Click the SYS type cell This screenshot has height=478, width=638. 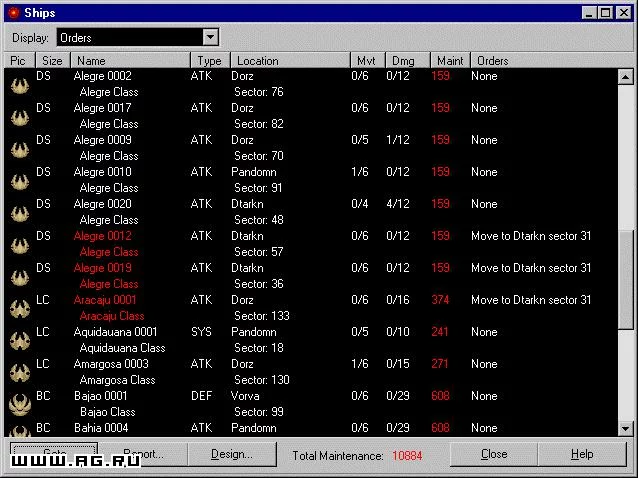(x=201, y=332)
